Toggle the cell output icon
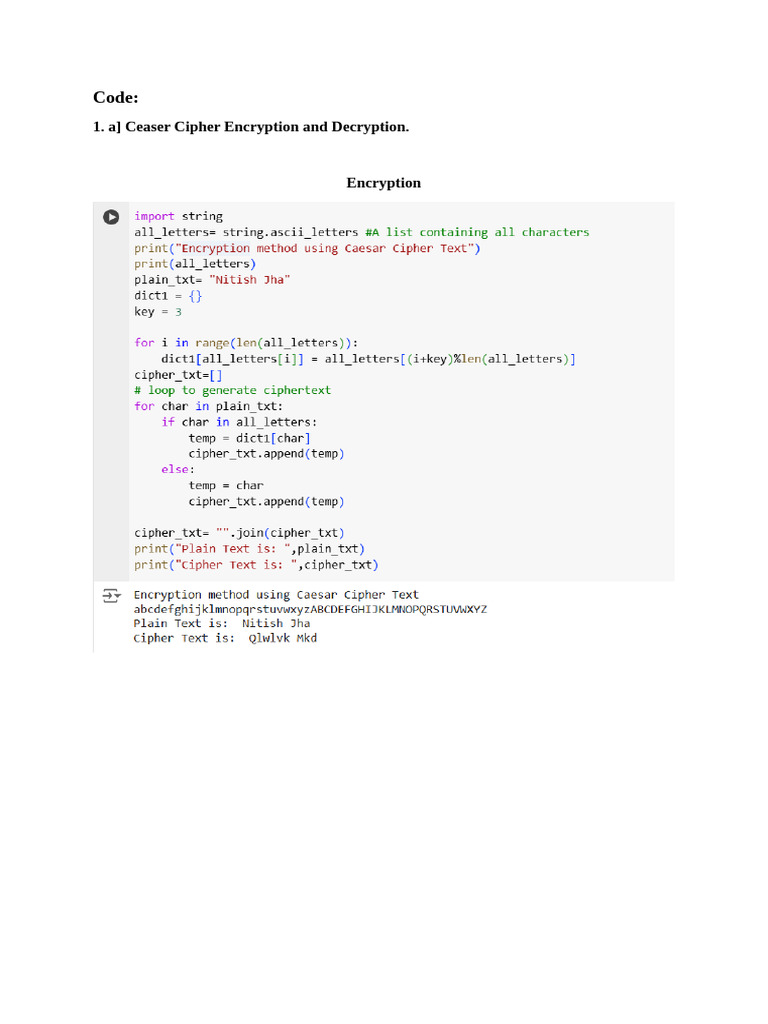768x1024 pixels. 112,595
